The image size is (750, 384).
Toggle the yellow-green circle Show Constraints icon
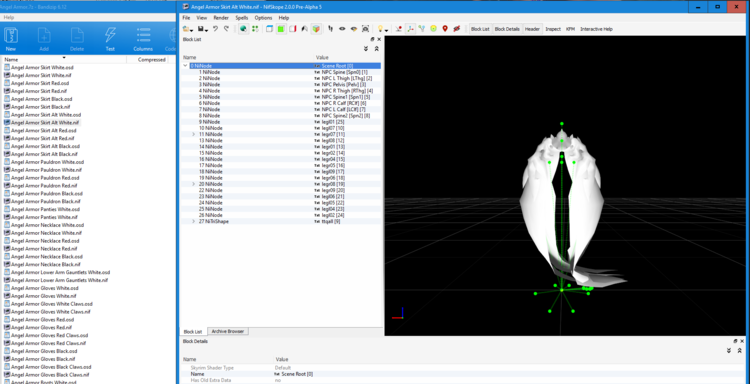[x=433, y=29]
